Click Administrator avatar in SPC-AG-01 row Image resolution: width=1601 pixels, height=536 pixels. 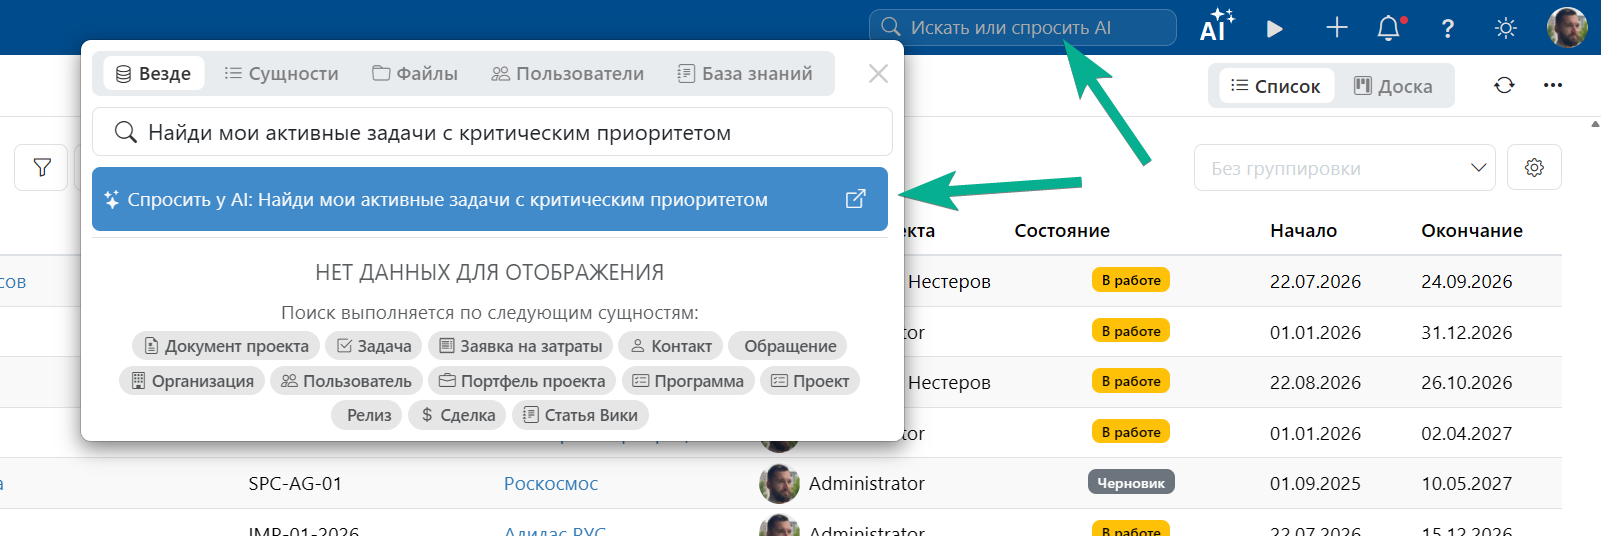[x=779, y=484]
